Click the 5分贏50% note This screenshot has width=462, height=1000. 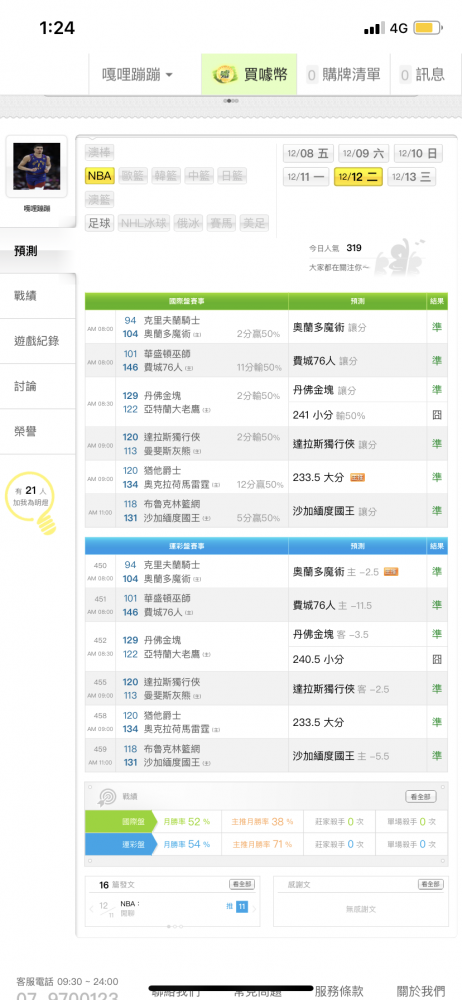pos(258,518)
